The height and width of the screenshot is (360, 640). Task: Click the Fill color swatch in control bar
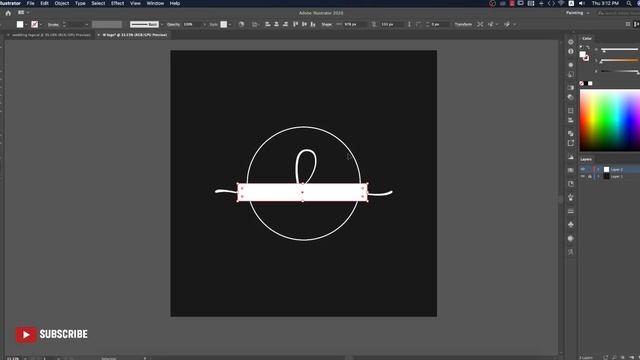(x=20, y=24)
